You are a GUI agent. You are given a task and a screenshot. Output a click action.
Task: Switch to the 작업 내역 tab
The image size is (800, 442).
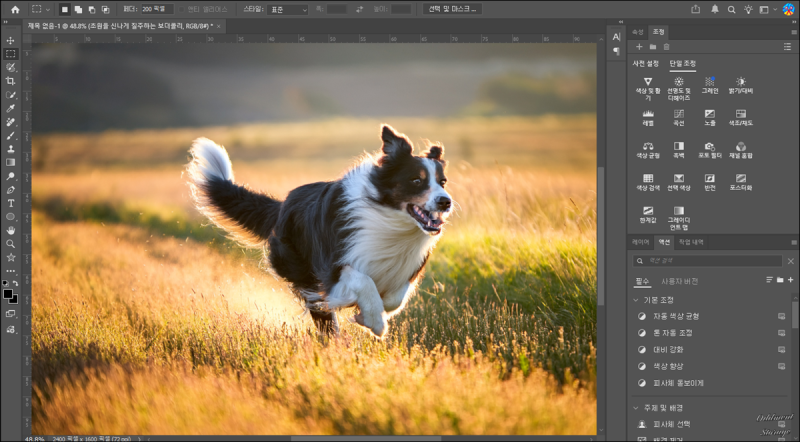tap(691, 242)
